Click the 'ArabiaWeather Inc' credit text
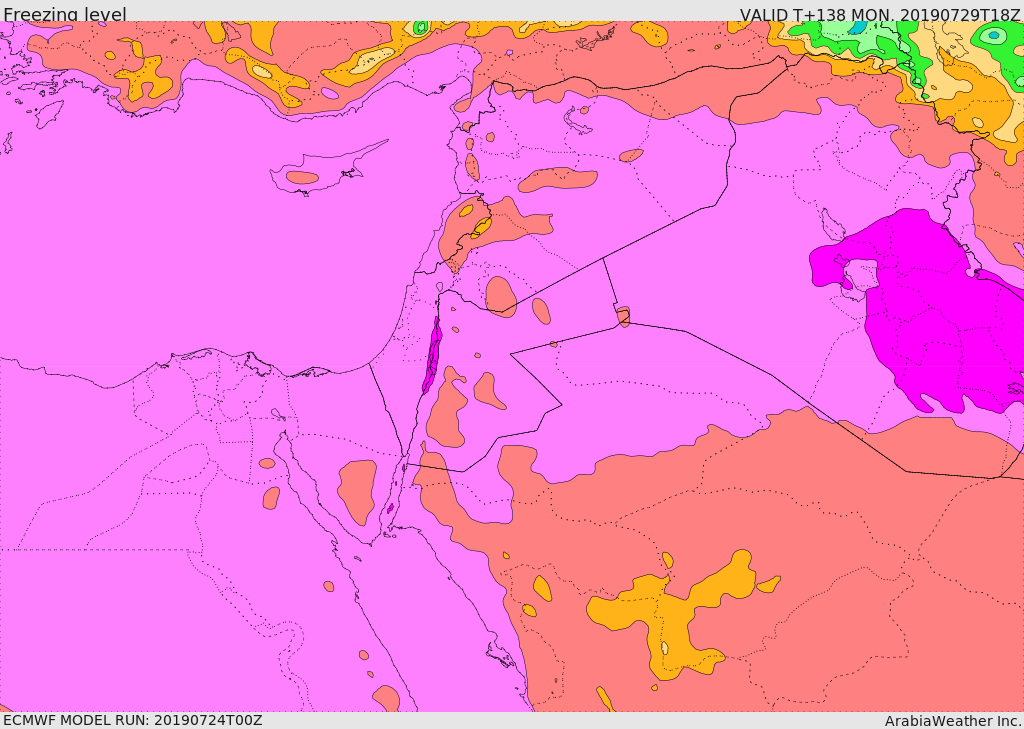Image resolution: width=1024 pixels, height=729 pixels. click(952, 721)
